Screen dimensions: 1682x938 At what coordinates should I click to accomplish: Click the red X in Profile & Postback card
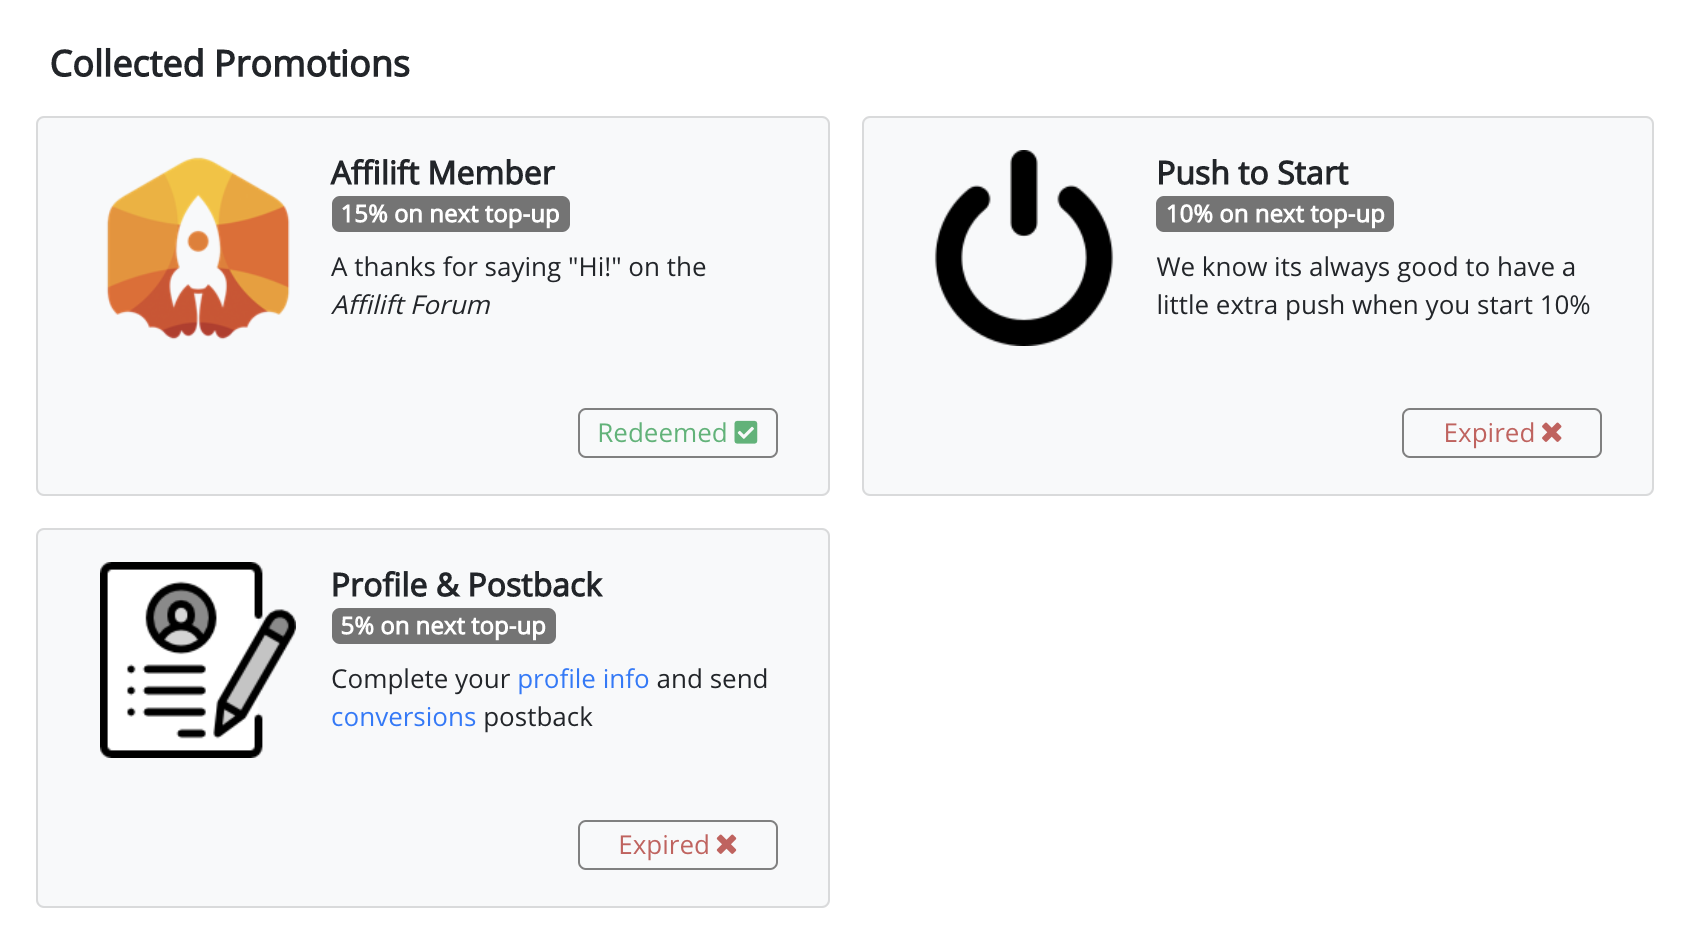(727, 844)
